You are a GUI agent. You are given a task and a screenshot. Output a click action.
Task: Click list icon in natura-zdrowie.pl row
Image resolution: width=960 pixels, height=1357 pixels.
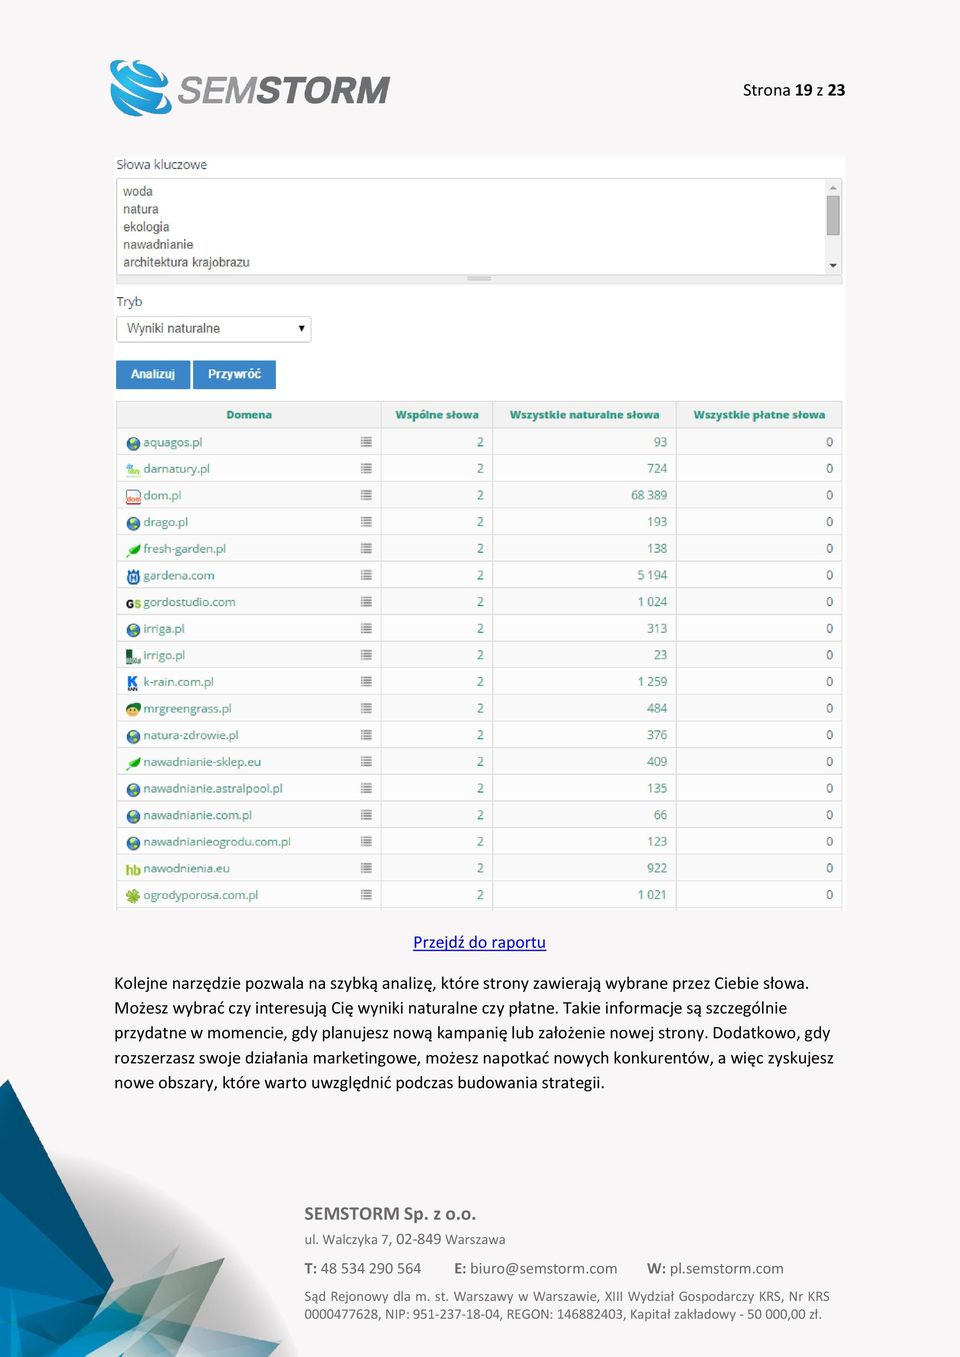(366, 735)
